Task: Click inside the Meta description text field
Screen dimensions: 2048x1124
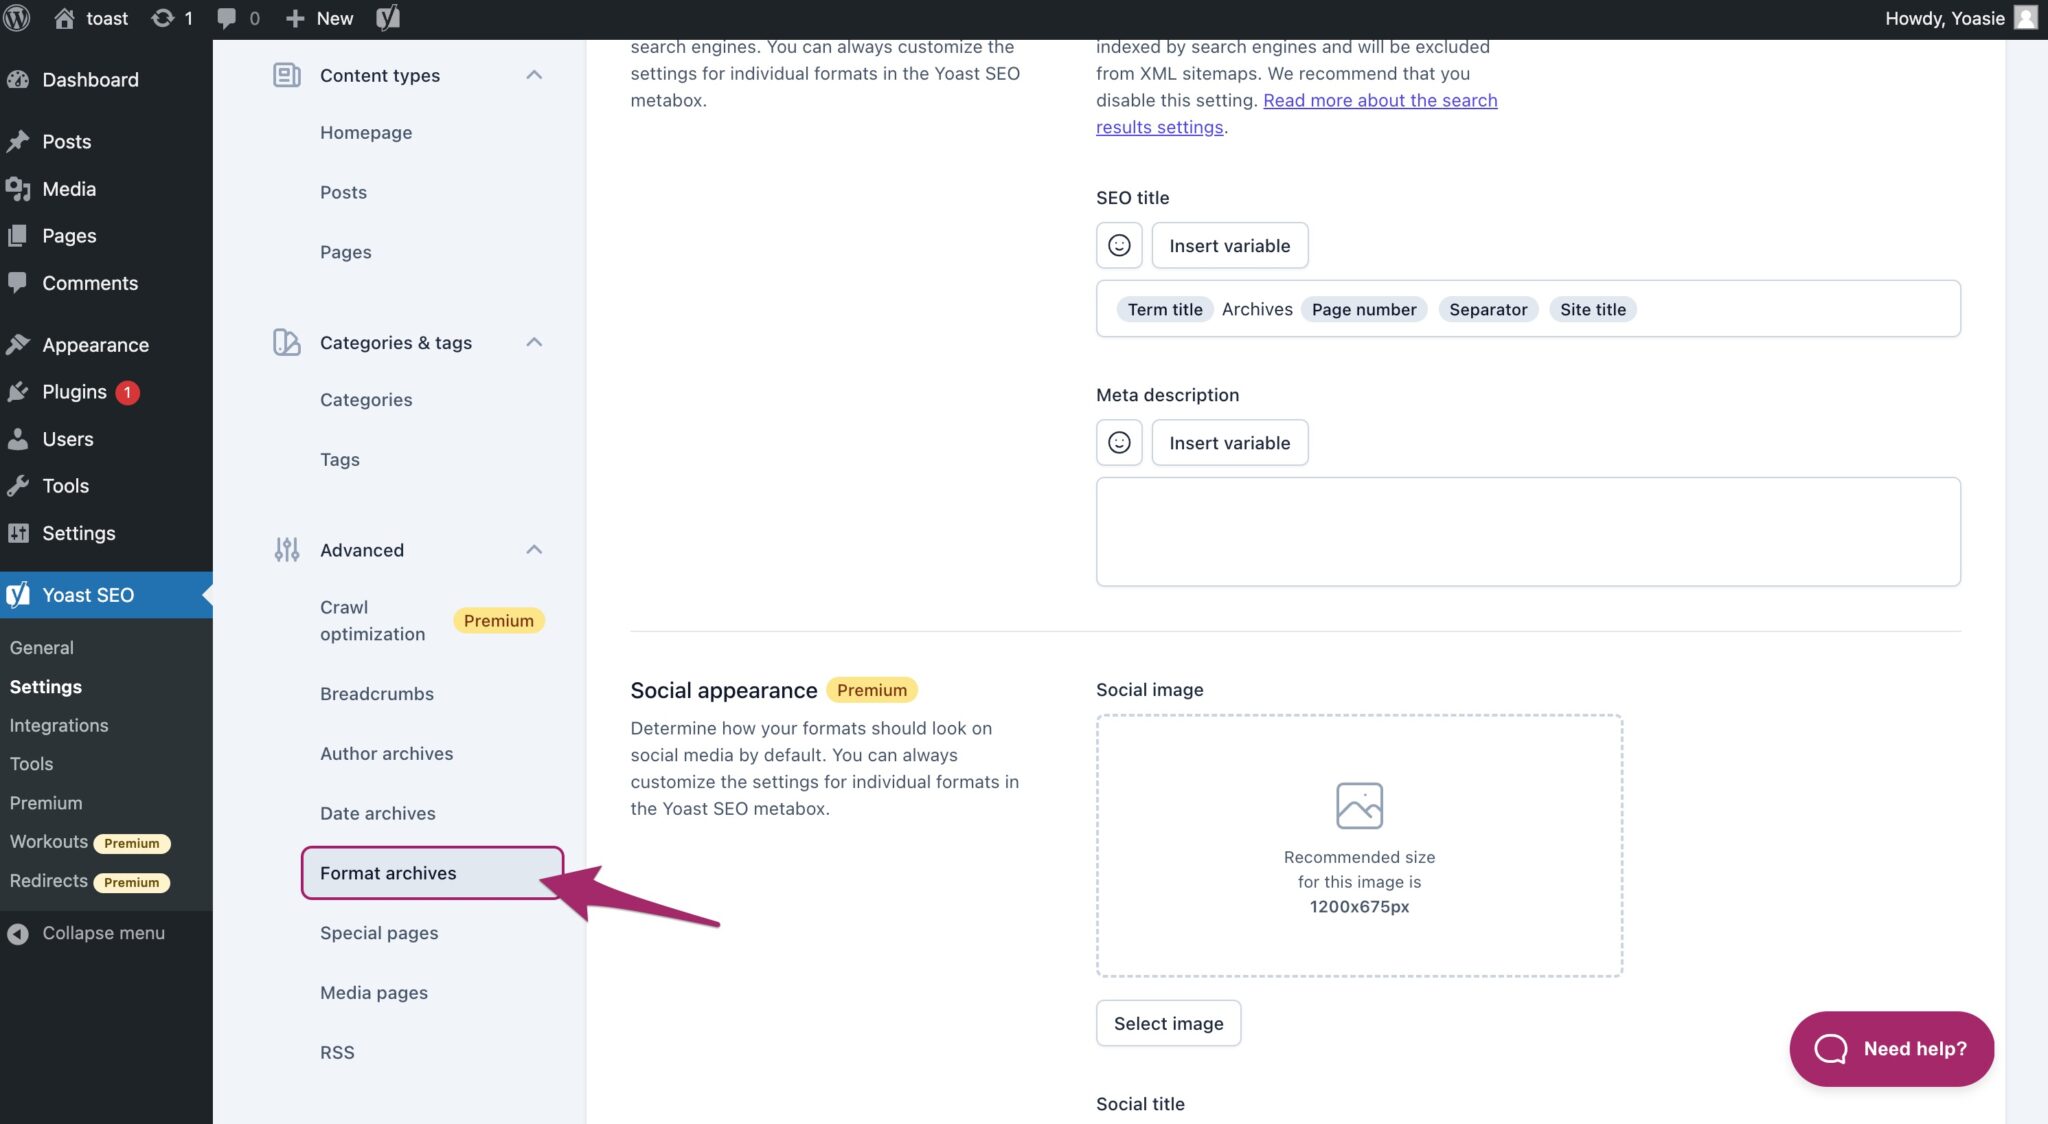Action: 1527,530
